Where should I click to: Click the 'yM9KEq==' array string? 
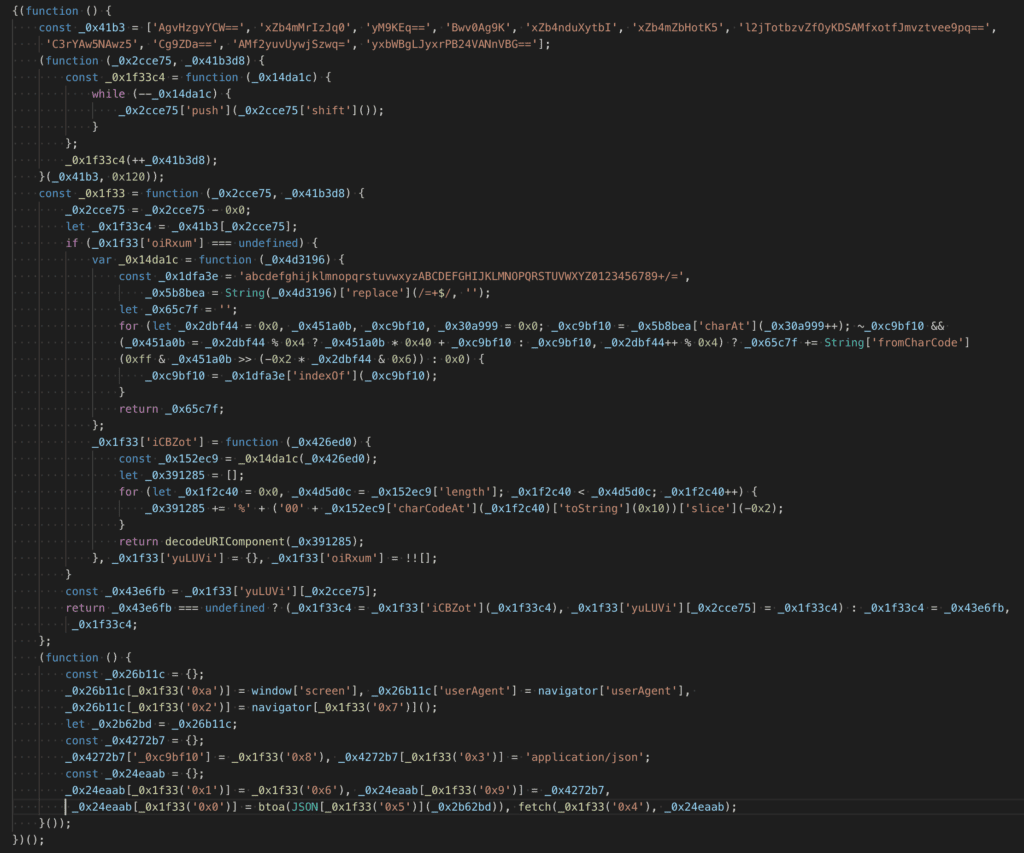point(400,27)
